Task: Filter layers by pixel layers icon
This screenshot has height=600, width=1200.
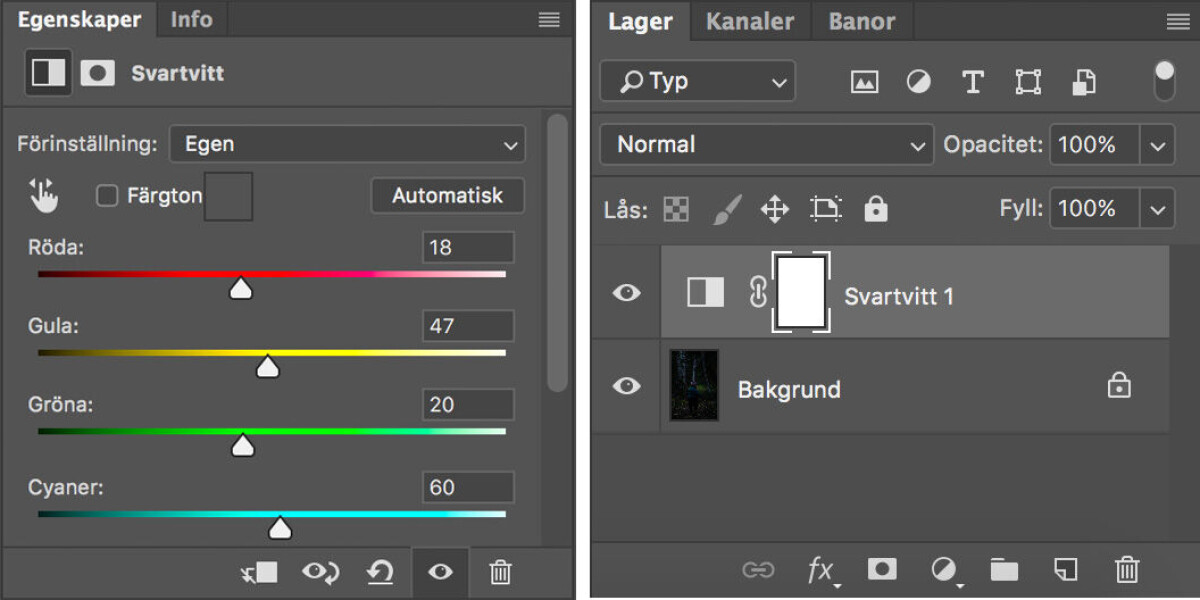Action: coord(864,82)
